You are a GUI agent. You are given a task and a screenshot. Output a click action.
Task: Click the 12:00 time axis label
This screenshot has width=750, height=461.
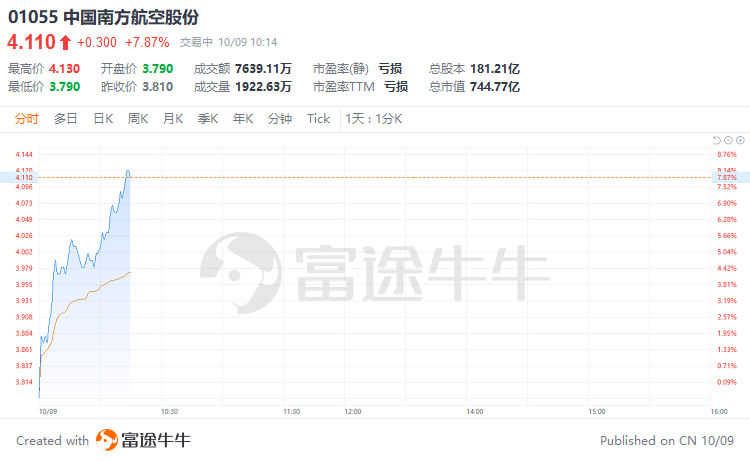click(x=353, y=412)
